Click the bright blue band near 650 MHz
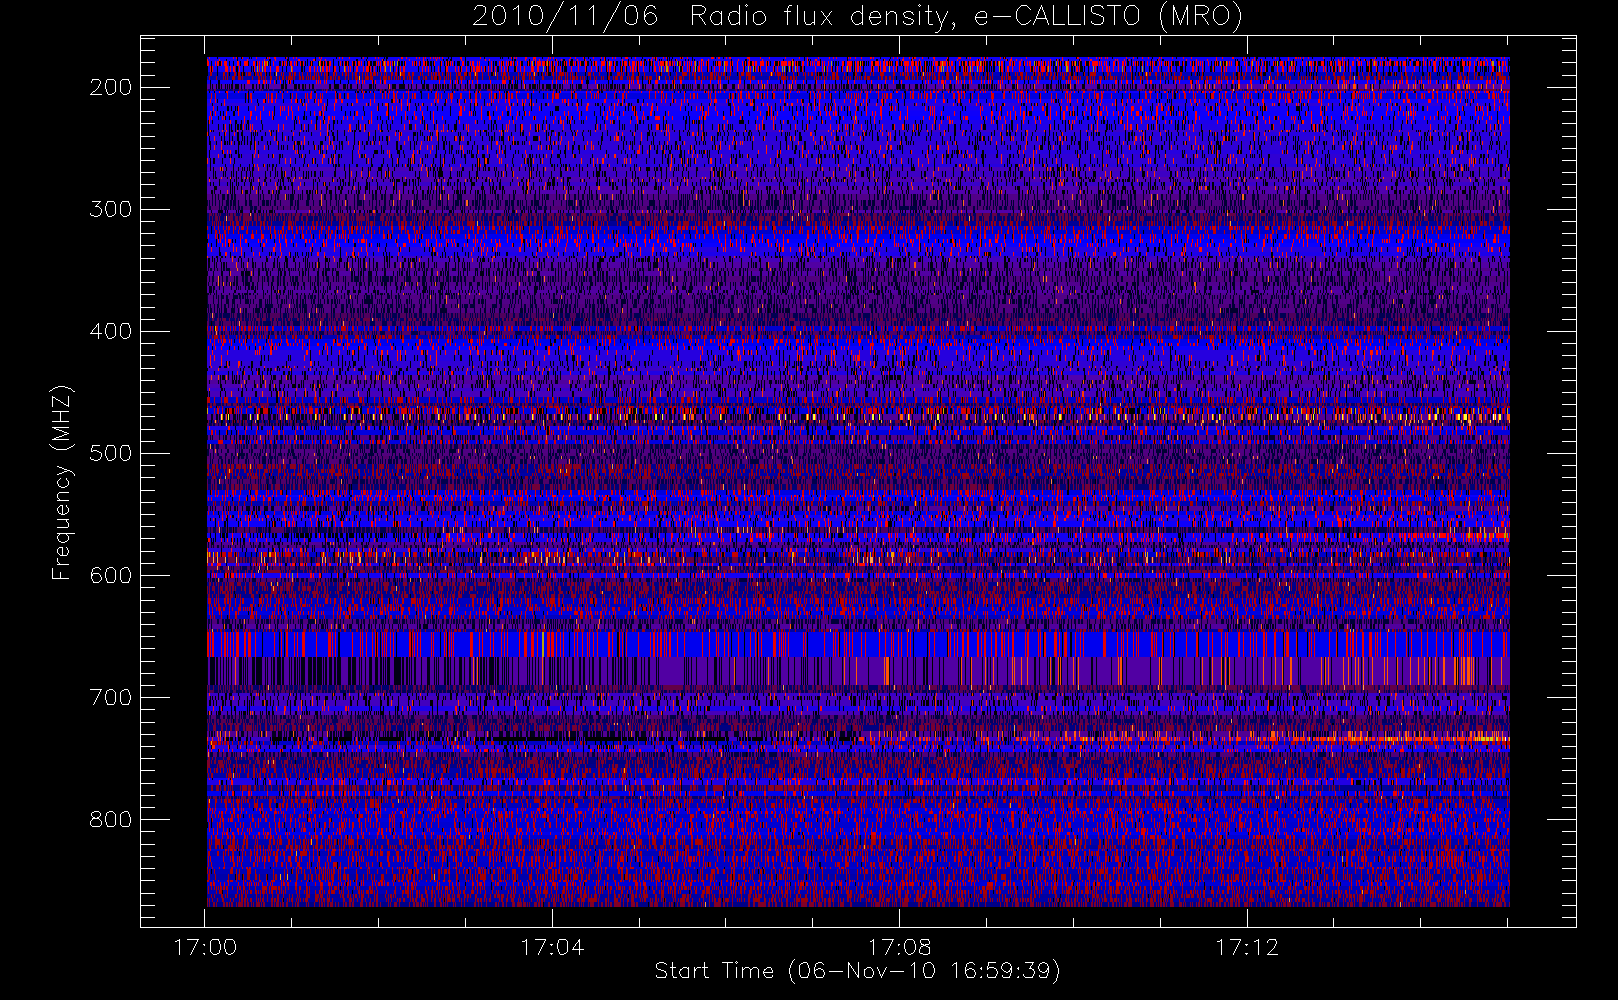Screen dimensions: 1618x1000 tap(858, 643)
